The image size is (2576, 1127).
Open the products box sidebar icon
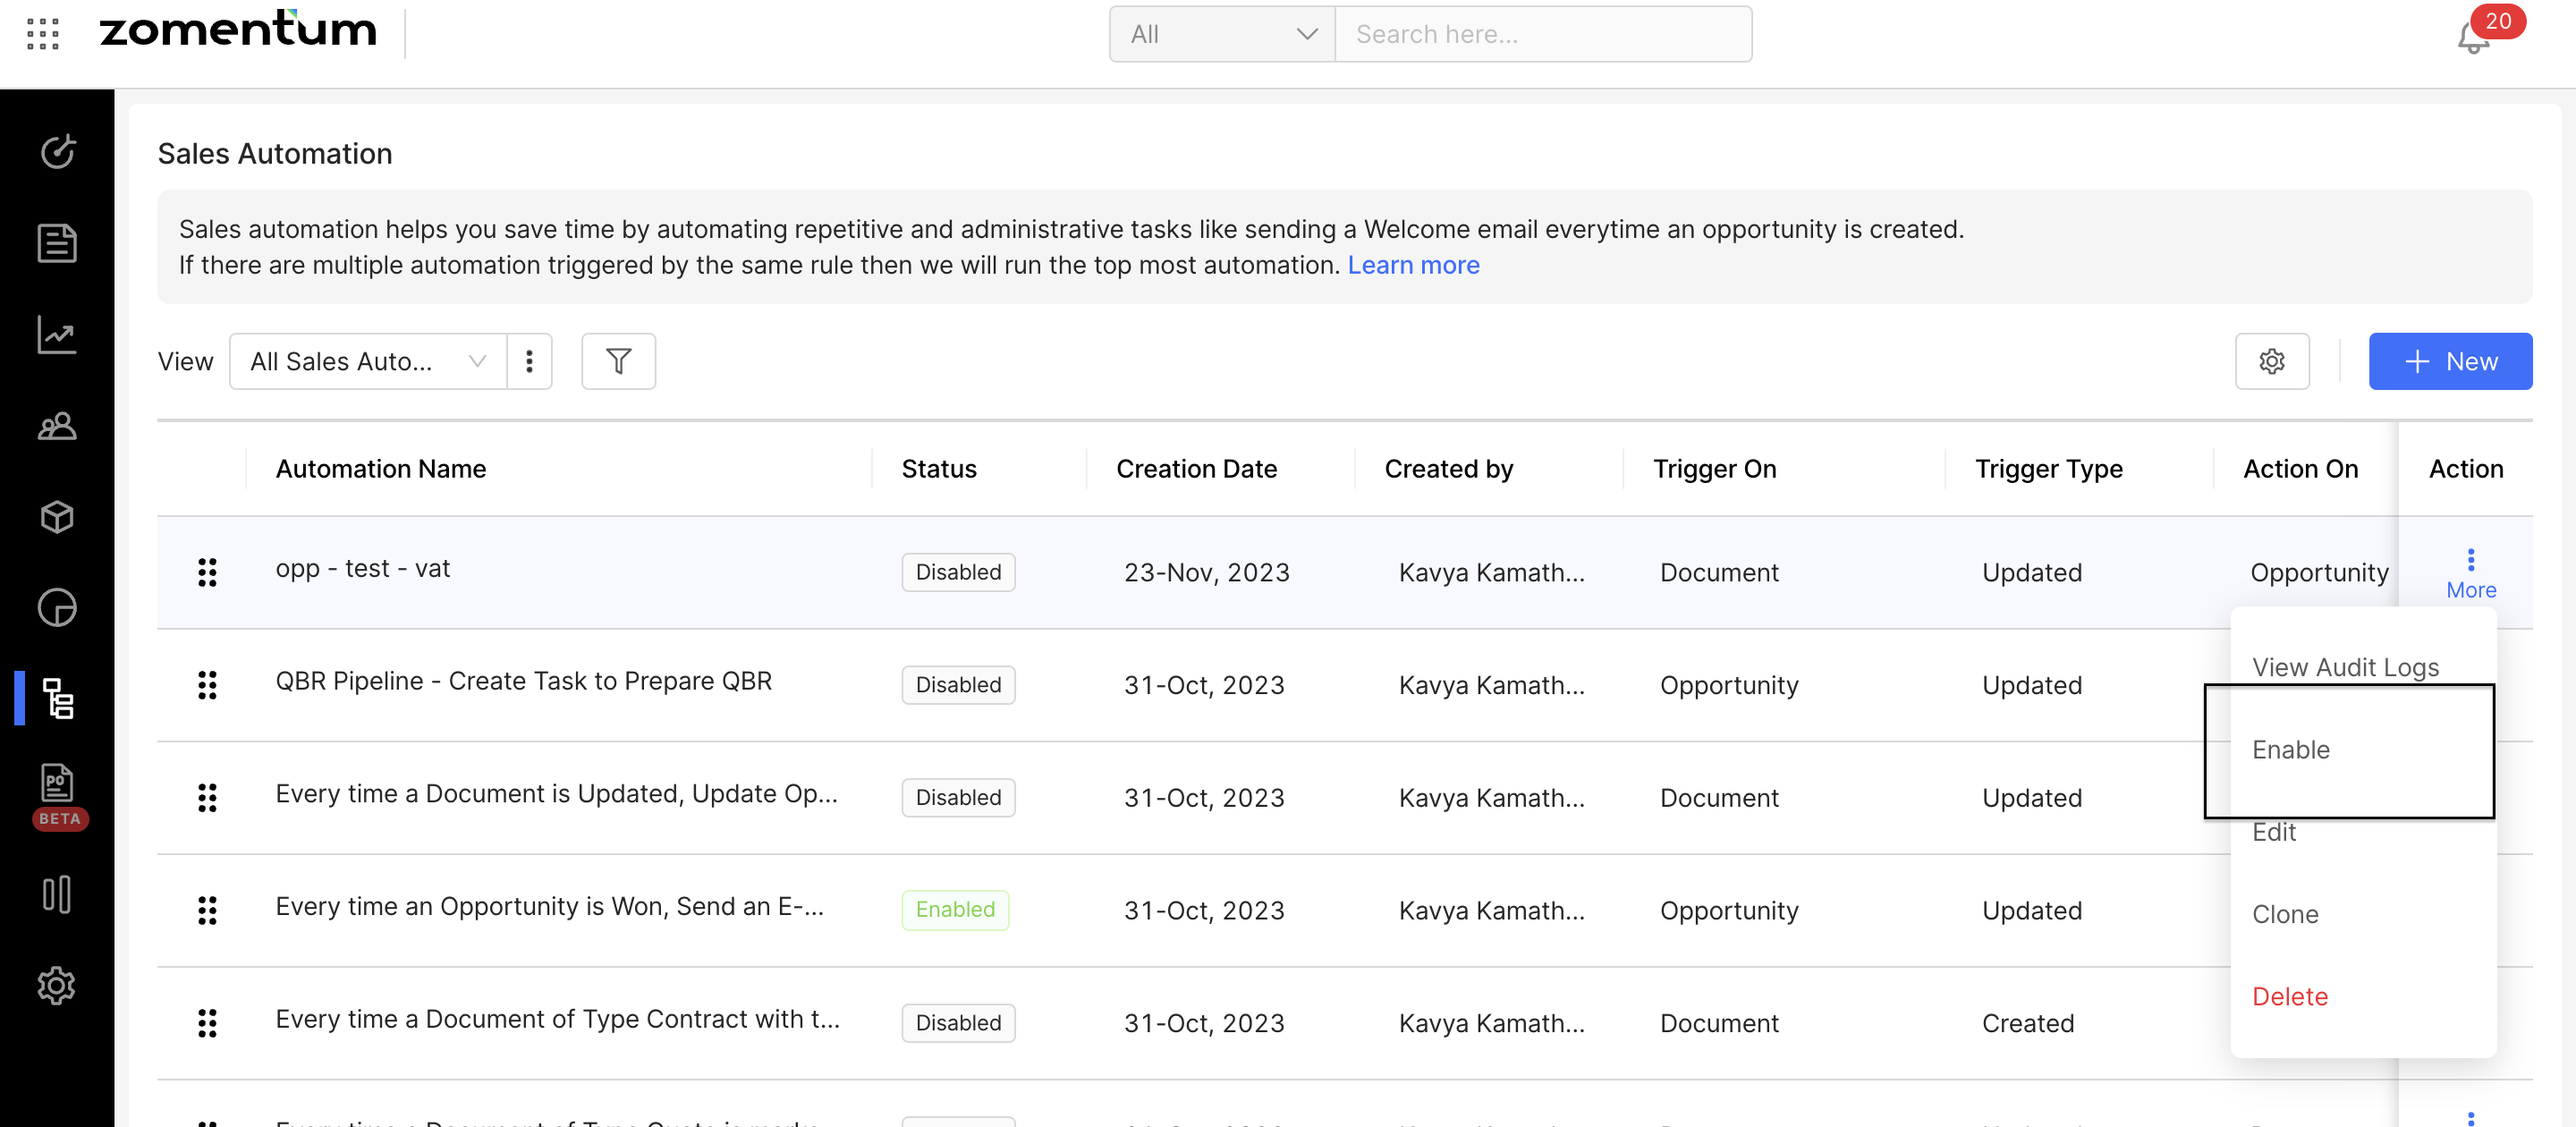click(x=57, y=517)
